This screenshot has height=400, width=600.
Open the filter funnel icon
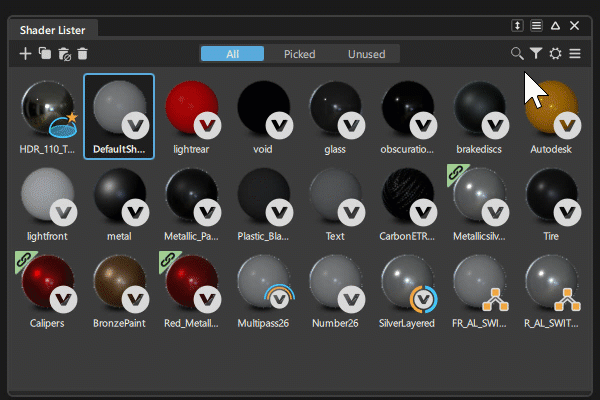click(x=536, y=54)
